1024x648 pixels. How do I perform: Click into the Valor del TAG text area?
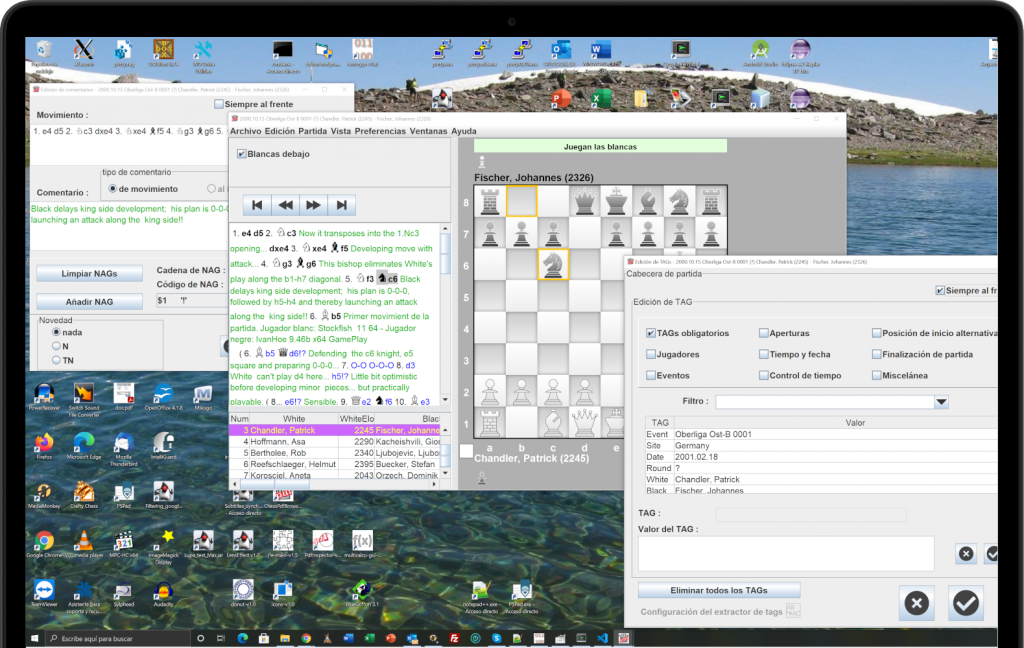(x=786, y=554)
